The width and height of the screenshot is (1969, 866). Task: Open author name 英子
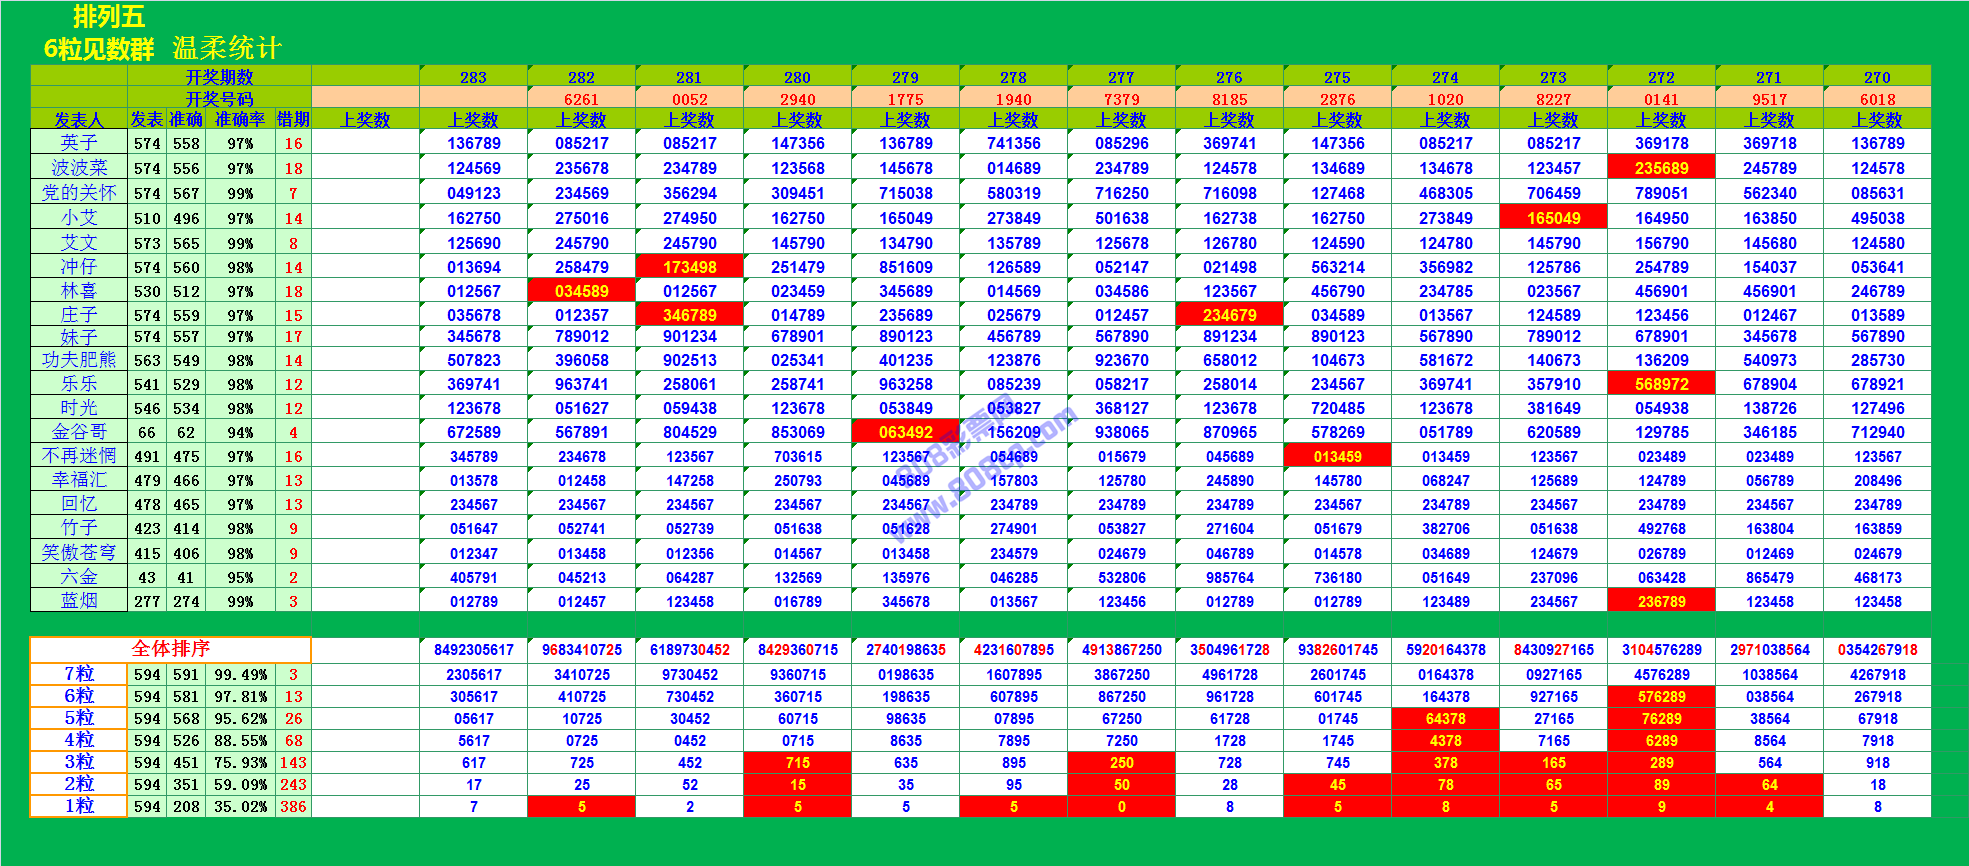79,143
